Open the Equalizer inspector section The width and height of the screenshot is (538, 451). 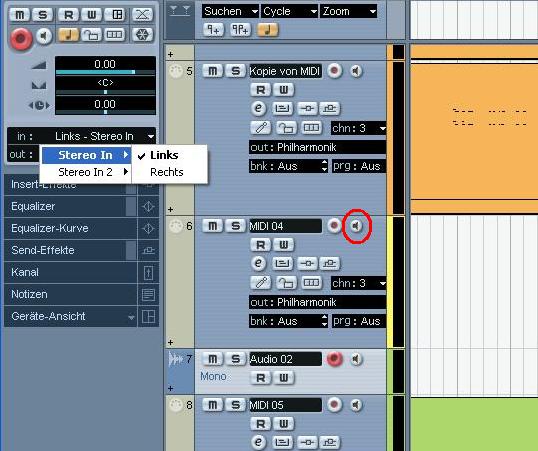click(65, 206)
